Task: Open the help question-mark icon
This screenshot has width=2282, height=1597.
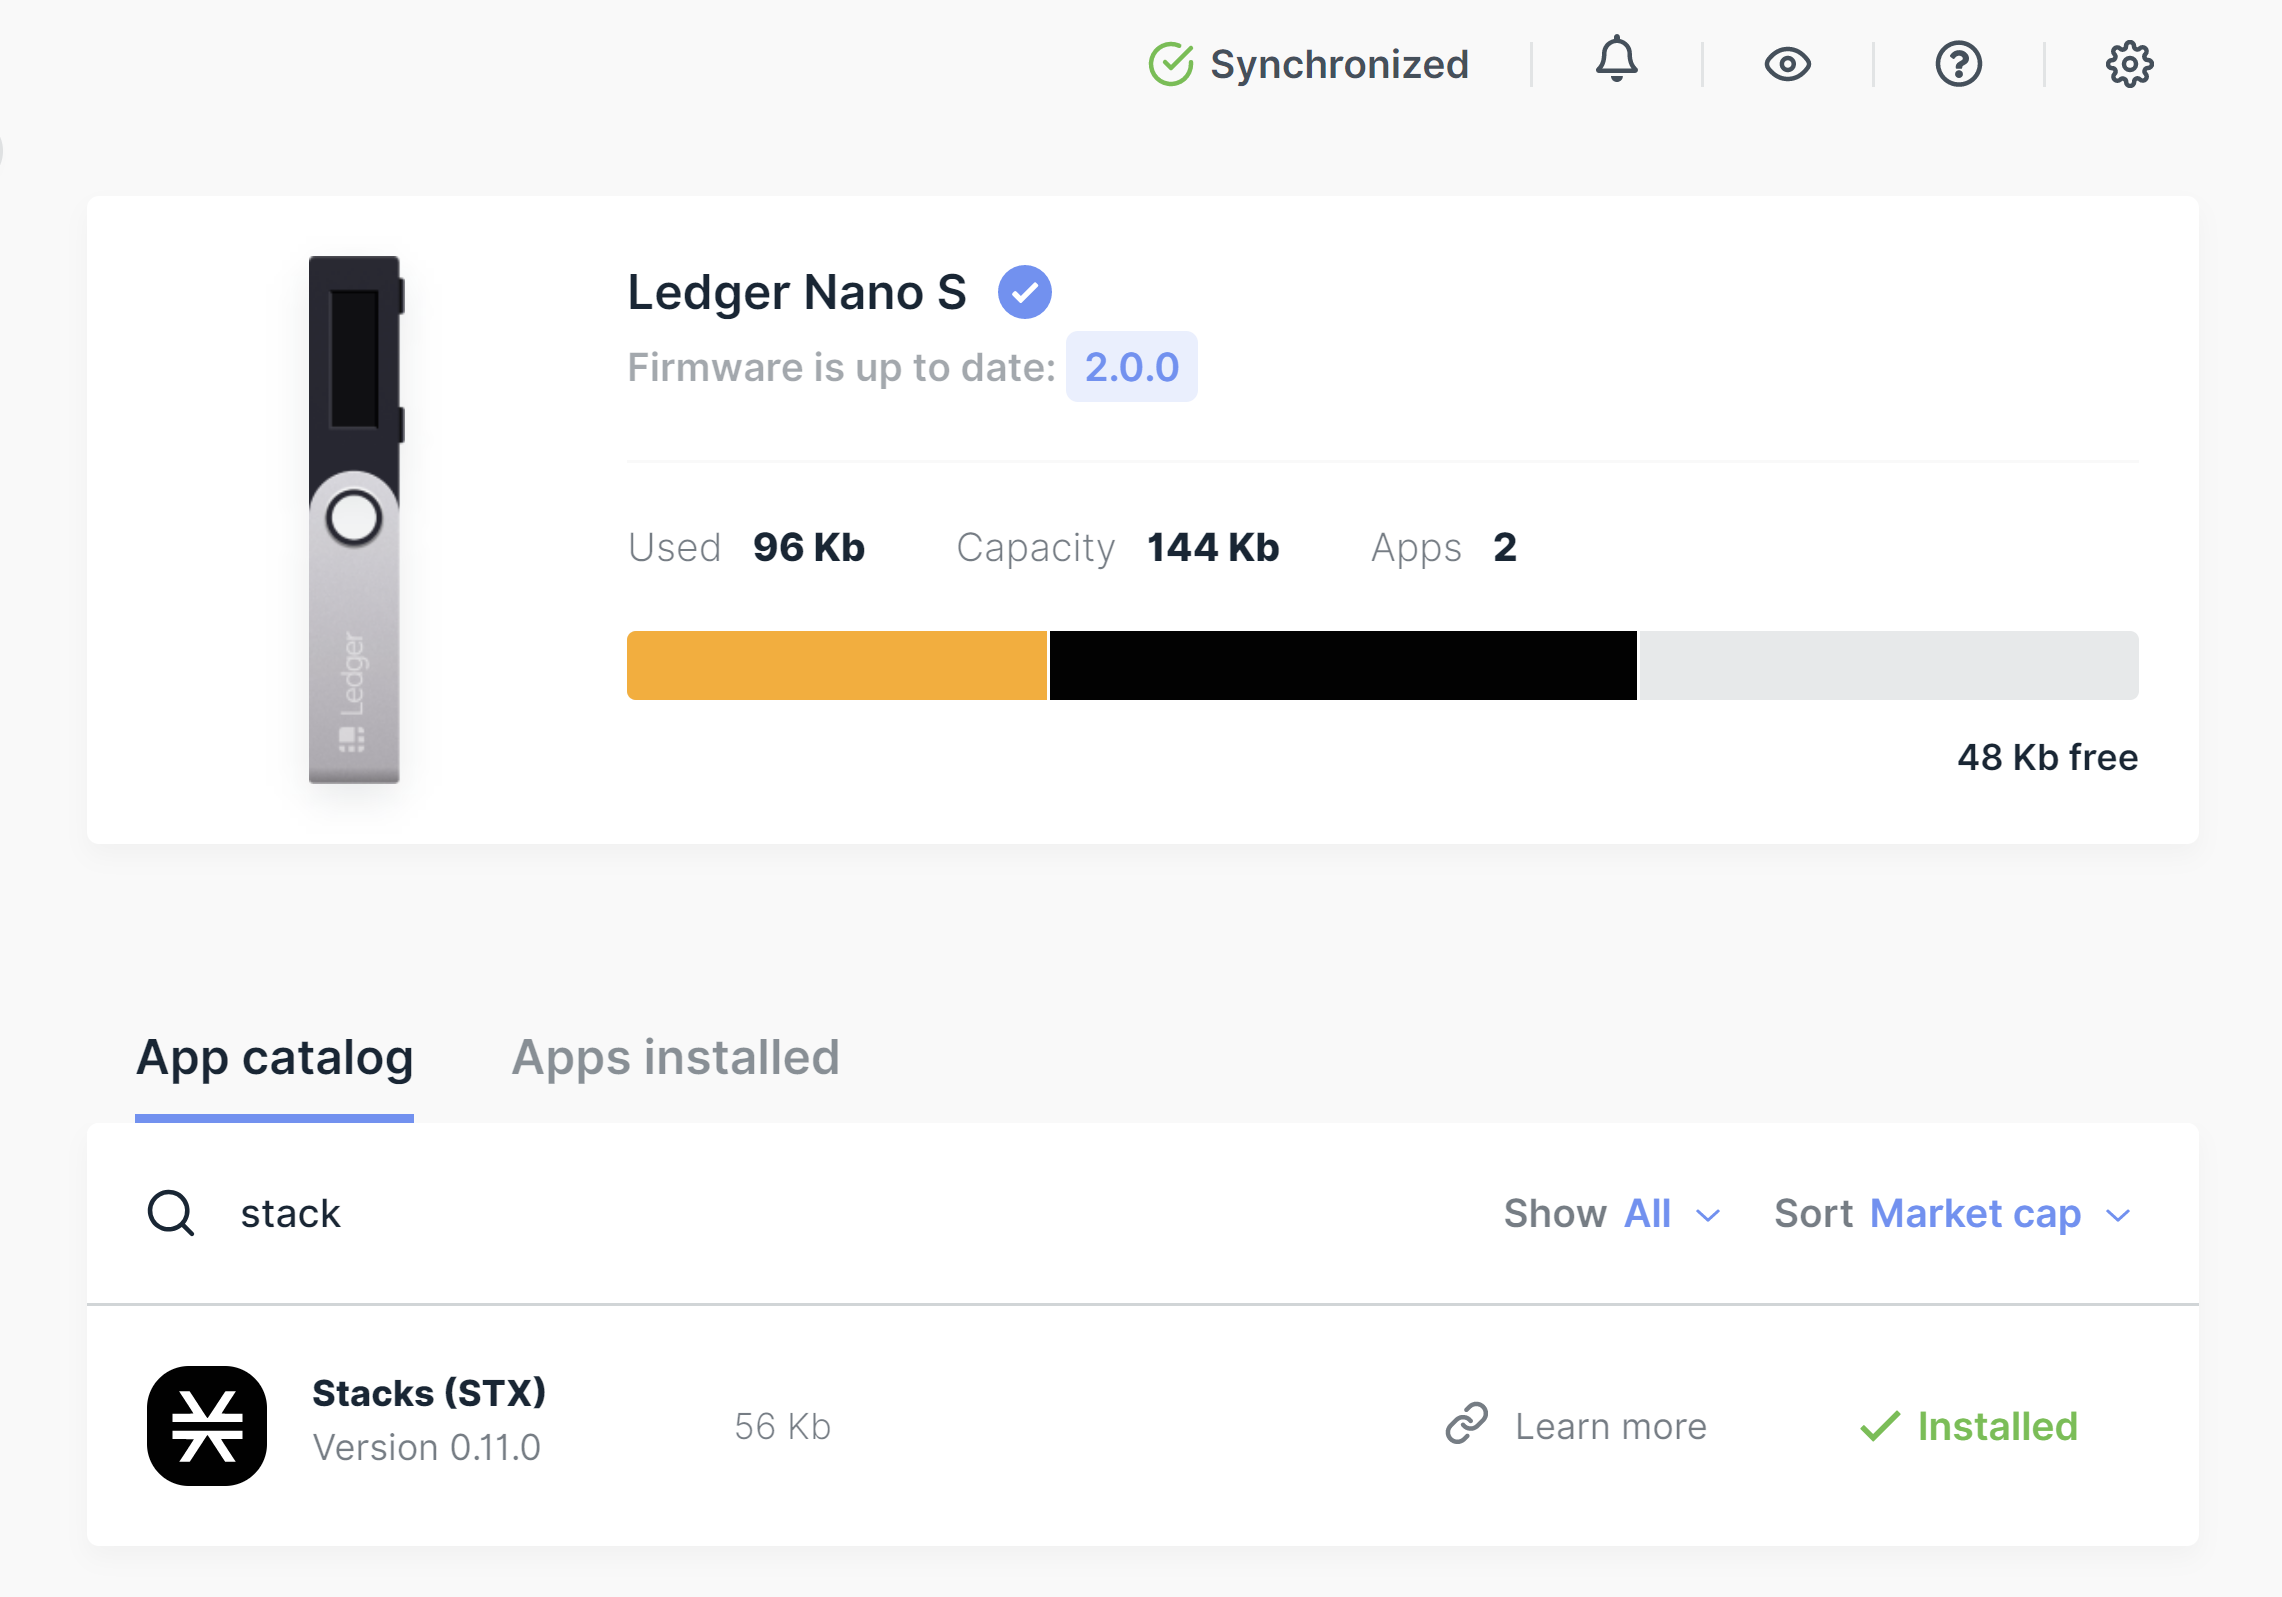Action: point(1959,63)
